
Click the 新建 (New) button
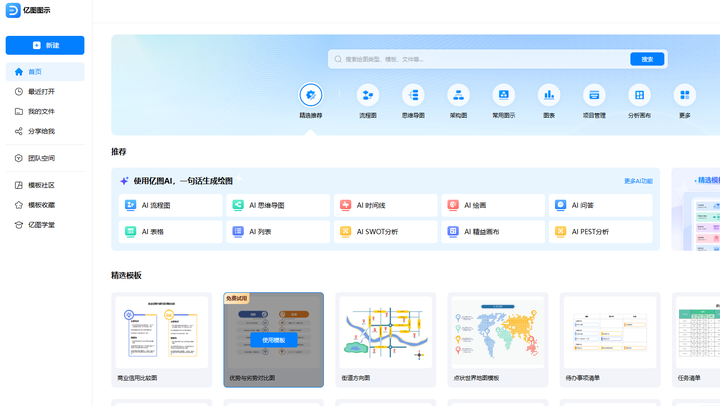pyautogui.click(x=45, y=45)
